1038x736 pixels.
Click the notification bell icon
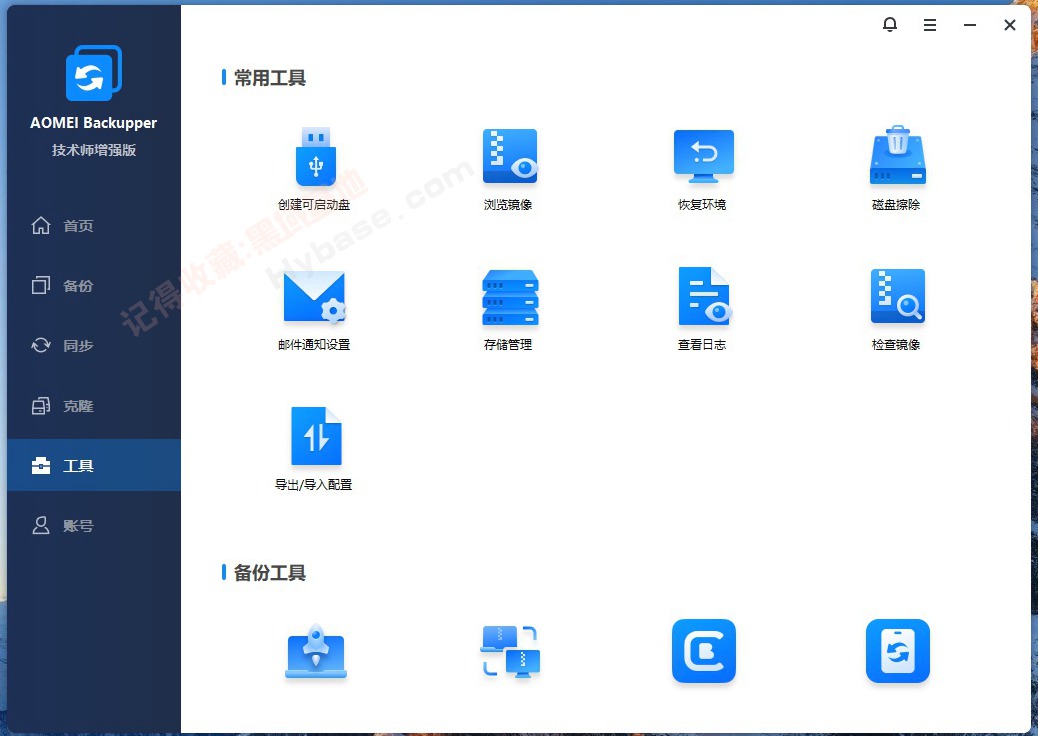890,24
